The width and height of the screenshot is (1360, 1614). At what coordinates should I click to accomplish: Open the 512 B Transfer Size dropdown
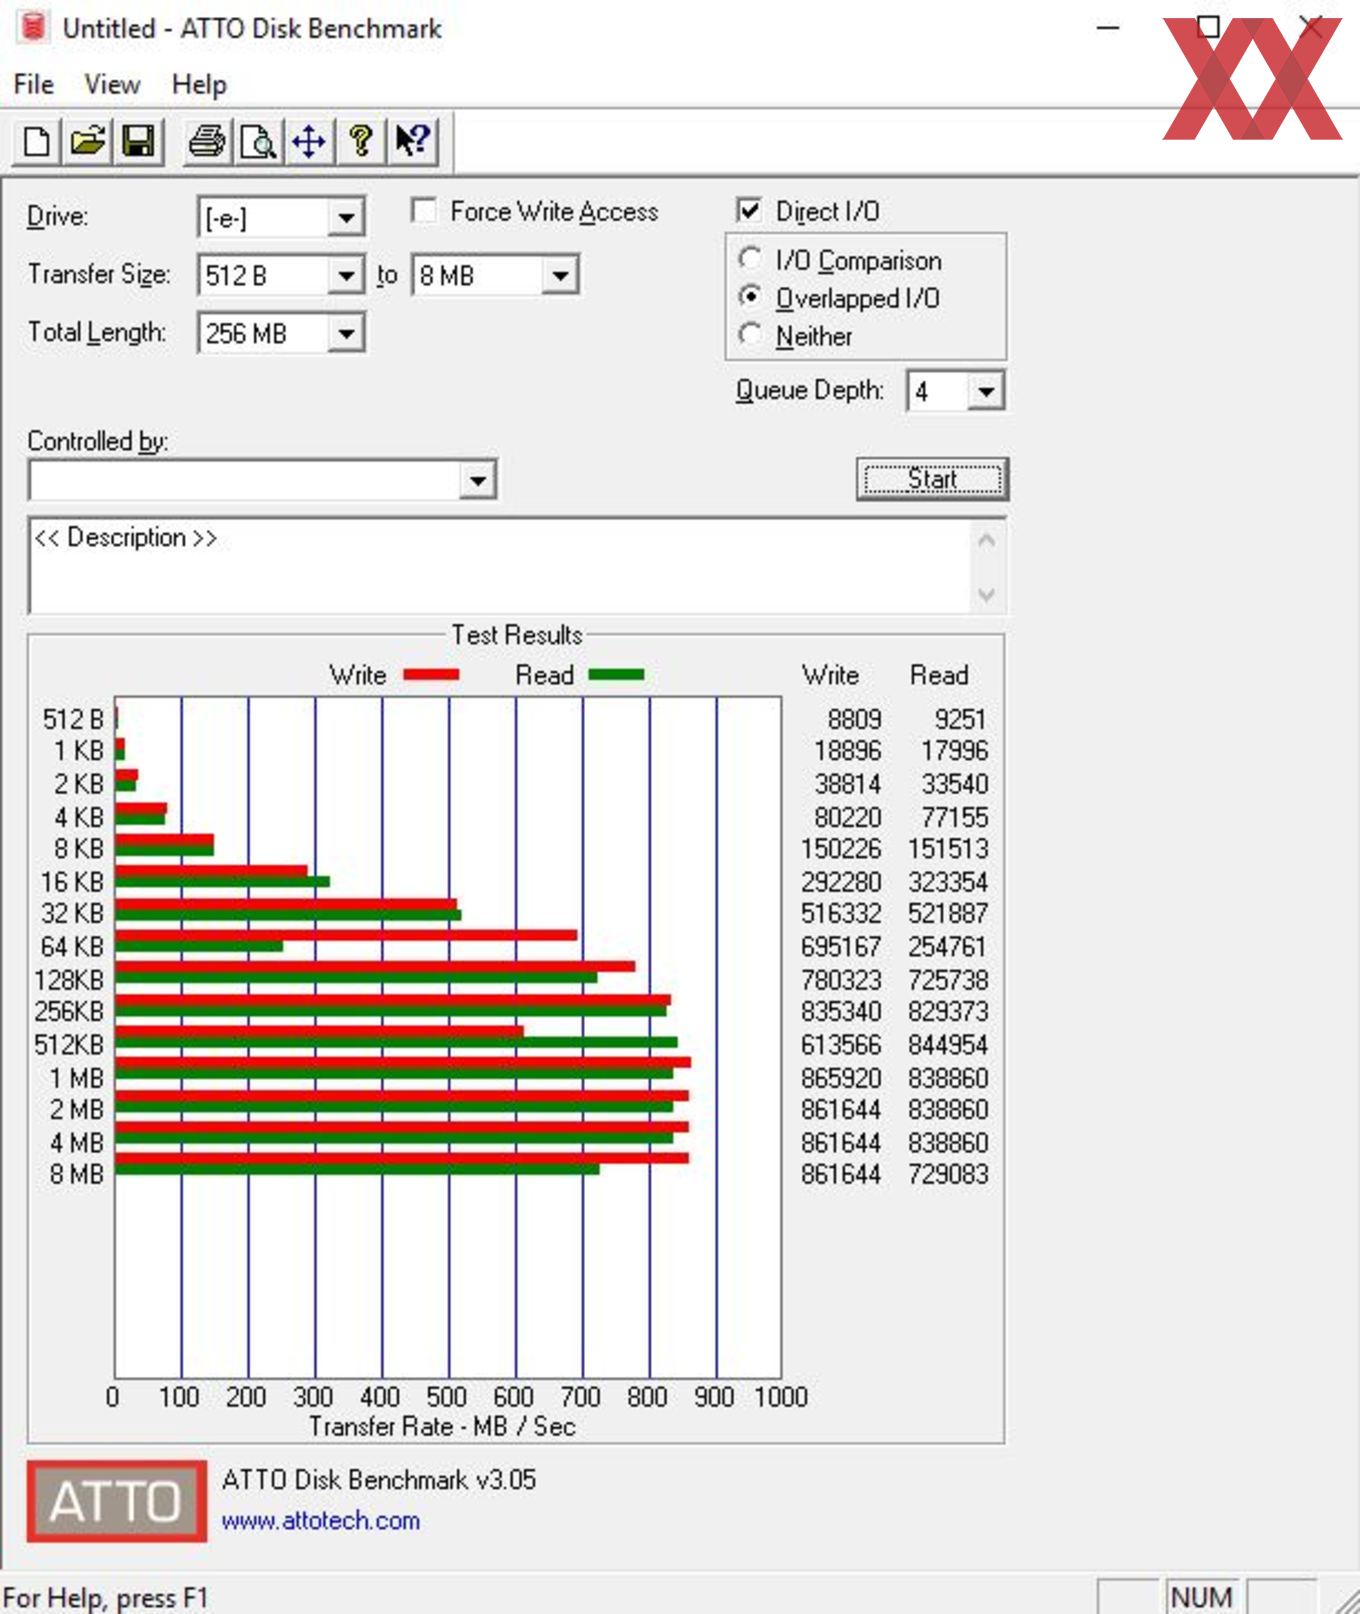pyautogui.click(x=346, y=275)
